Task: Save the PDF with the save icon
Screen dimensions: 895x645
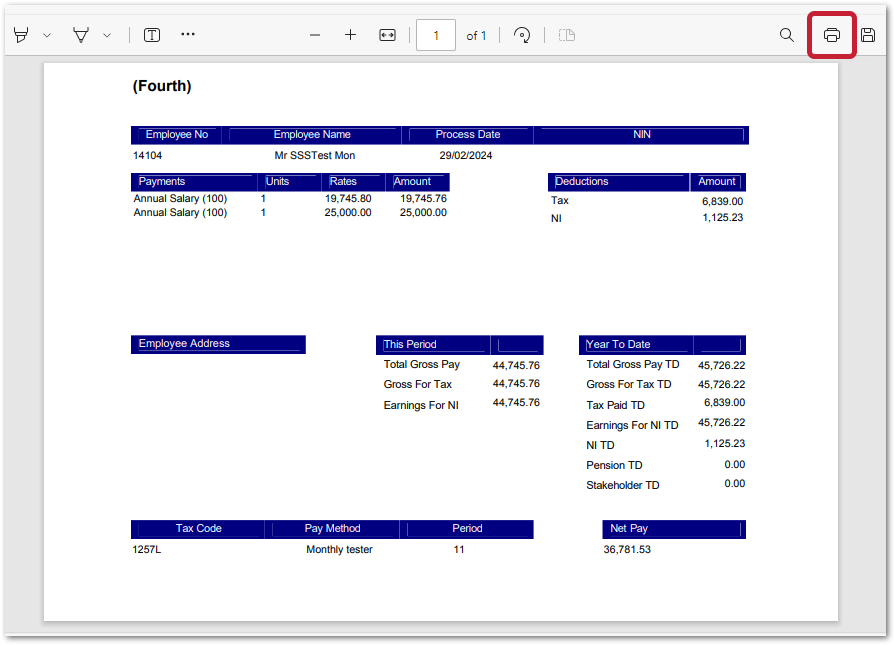Action: click(868, 35)
